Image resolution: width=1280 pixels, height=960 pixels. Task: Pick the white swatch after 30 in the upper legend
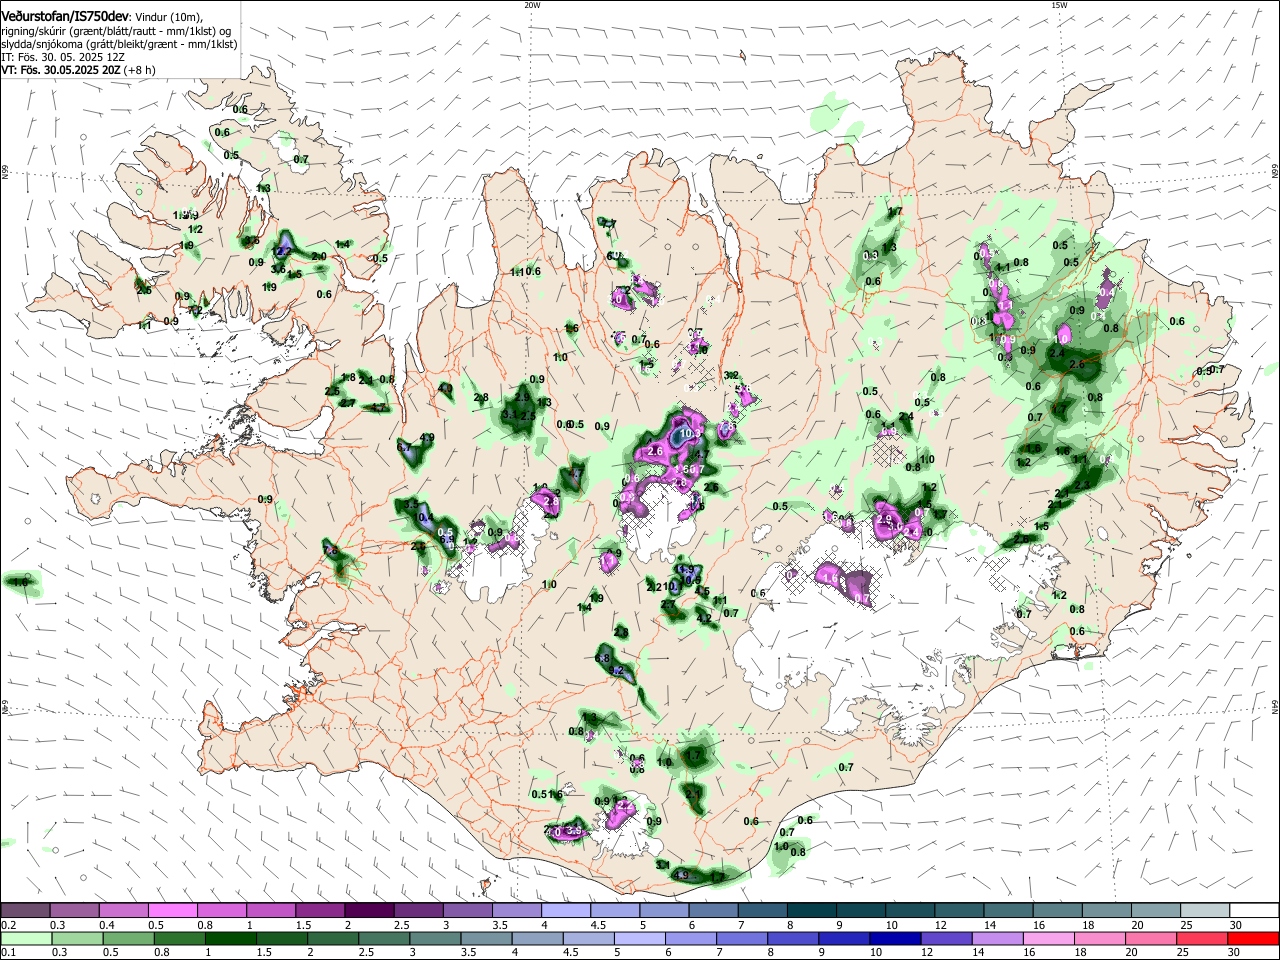[x=1255, y=911]
